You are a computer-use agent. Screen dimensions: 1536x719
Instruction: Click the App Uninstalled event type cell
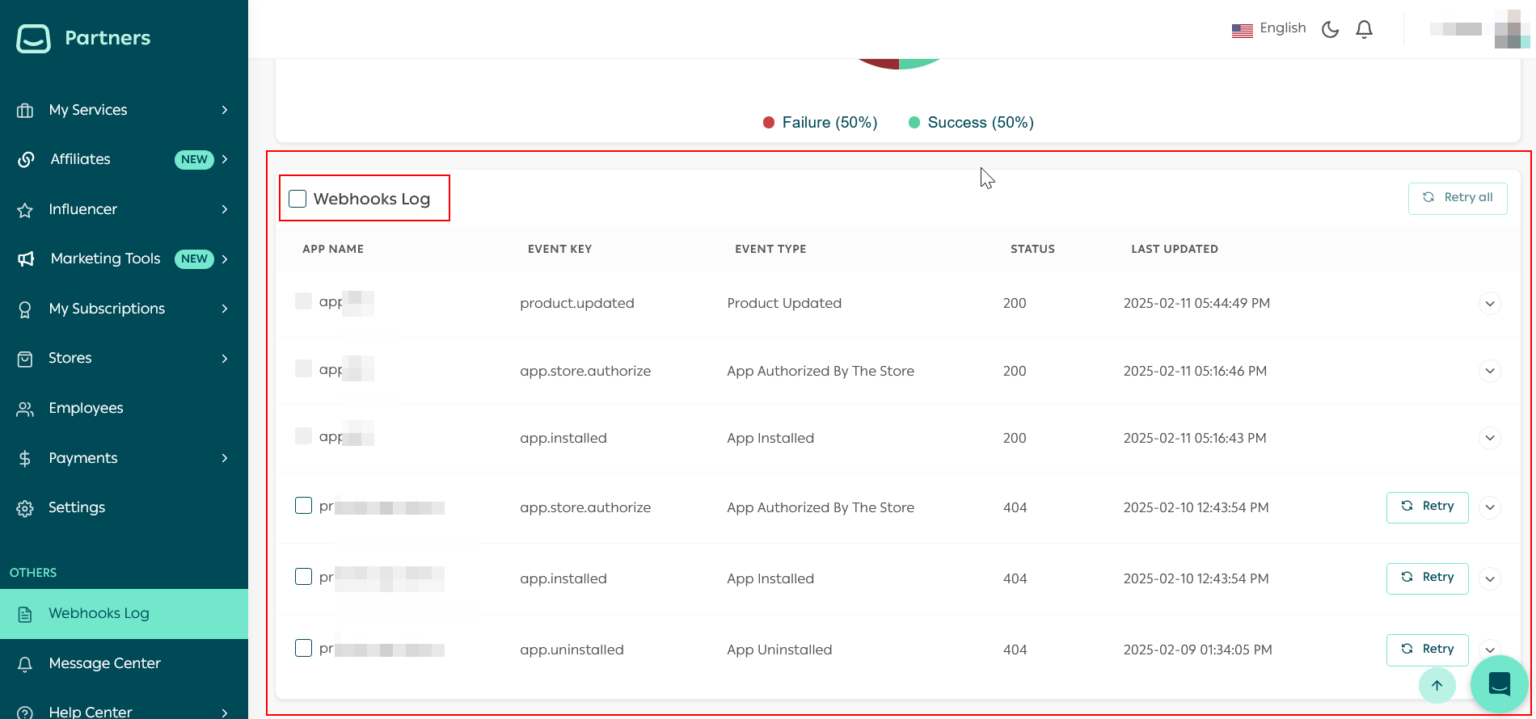click(779, 650)
